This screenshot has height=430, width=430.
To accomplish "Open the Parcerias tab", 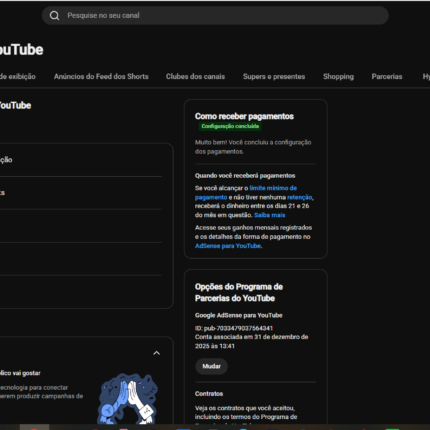I will click(x=387, y=76).
